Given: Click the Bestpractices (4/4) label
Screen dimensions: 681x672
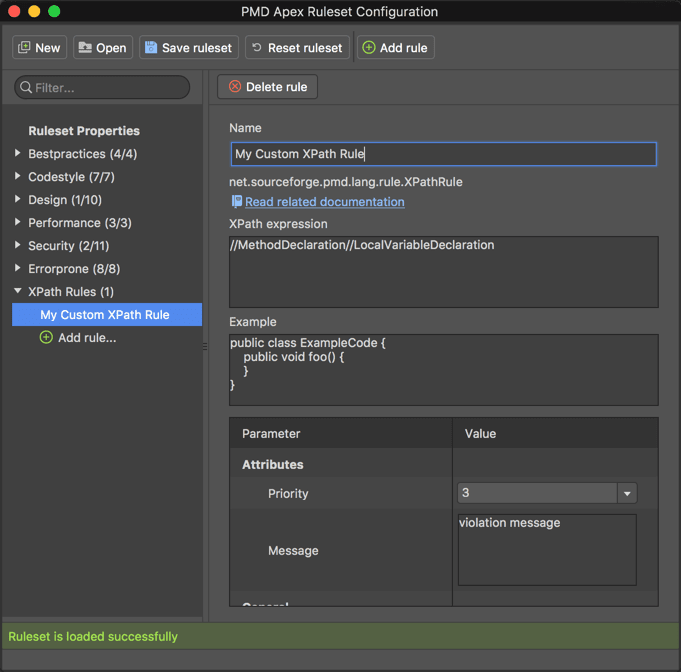Looking at the screenshot, I should pos(83,154).
